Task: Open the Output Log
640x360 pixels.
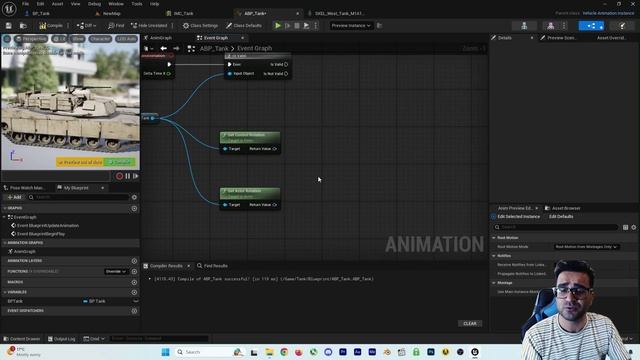Action: click(62, 339)
